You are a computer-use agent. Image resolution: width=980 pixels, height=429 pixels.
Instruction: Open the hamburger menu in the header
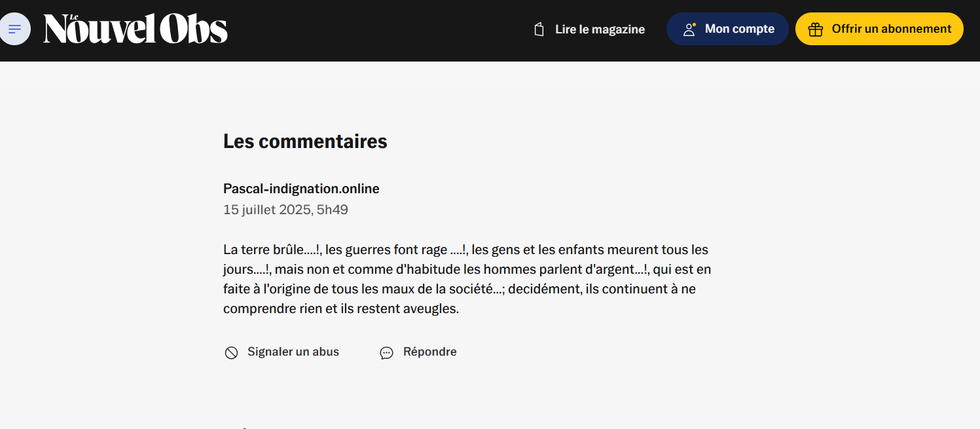14,29
